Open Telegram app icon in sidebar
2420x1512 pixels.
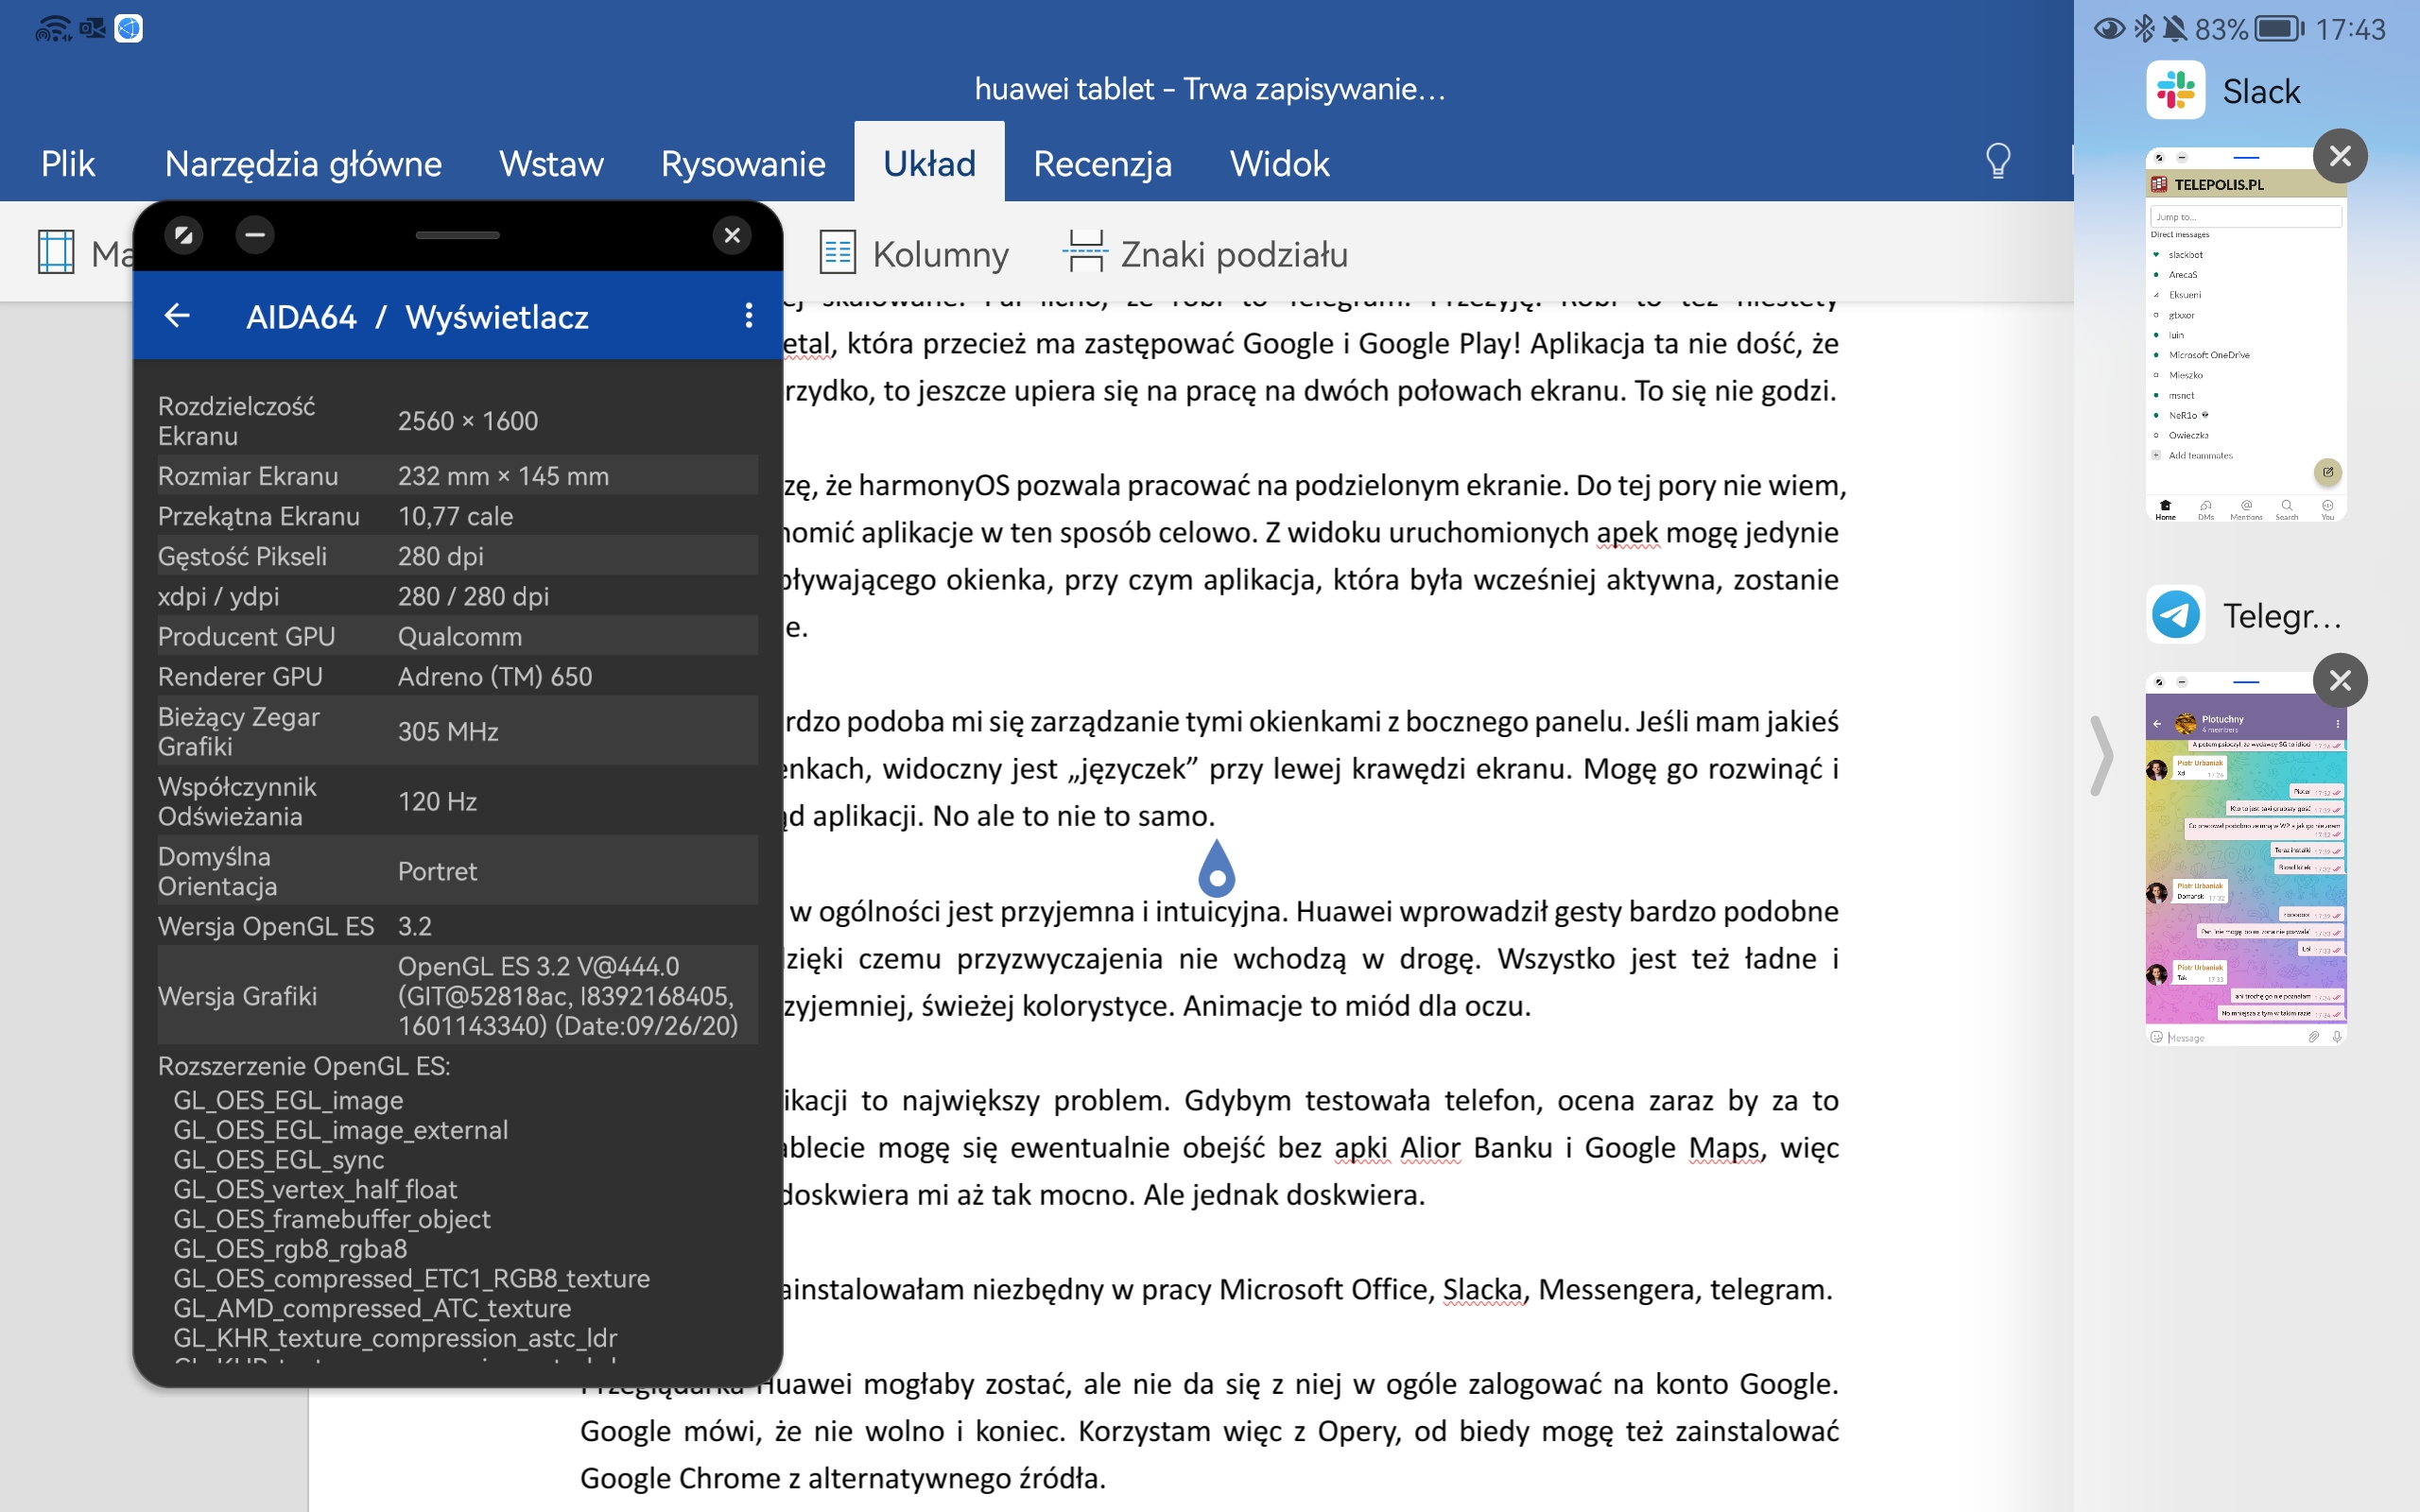coord(2175,614)
